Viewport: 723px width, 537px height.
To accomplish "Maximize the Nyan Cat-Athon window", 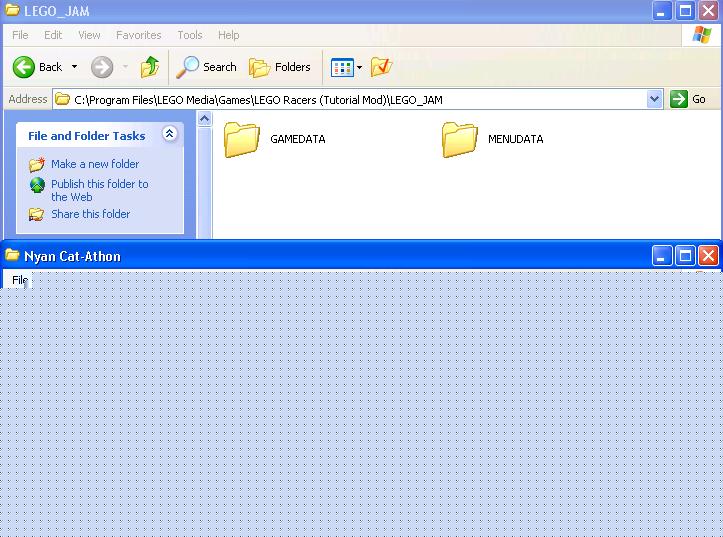I will (685, 255).
